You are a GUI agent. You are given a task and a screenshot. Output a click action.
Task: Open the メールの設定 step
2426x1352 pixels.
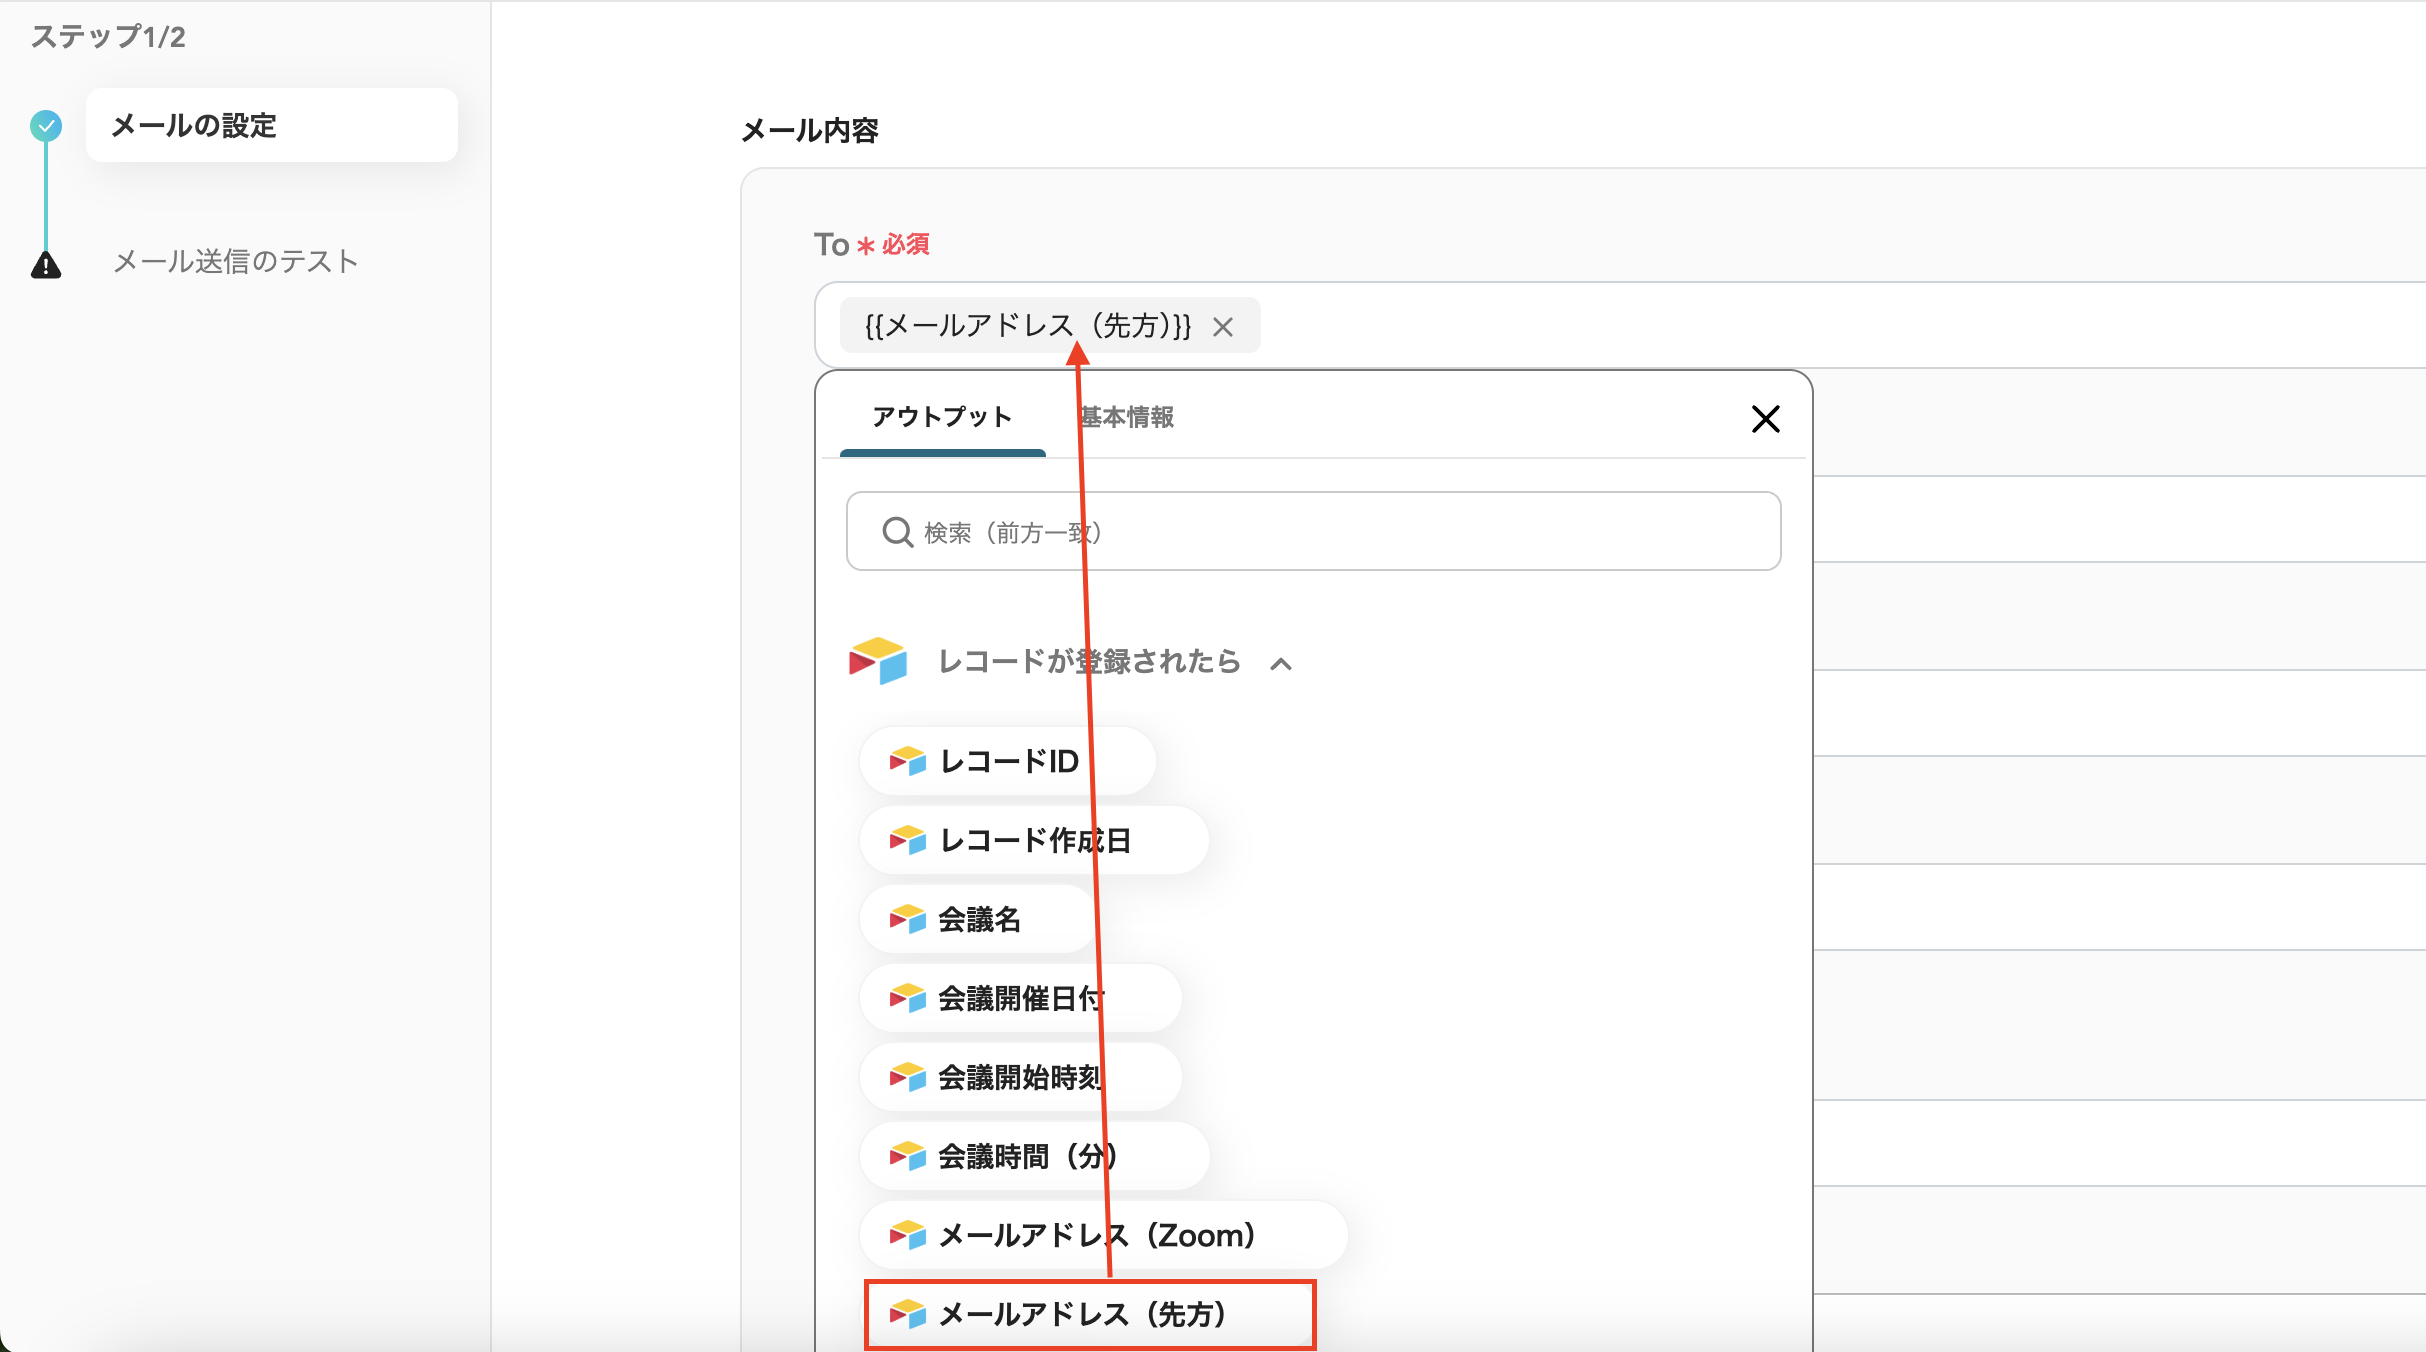click(x=271, y=126)
